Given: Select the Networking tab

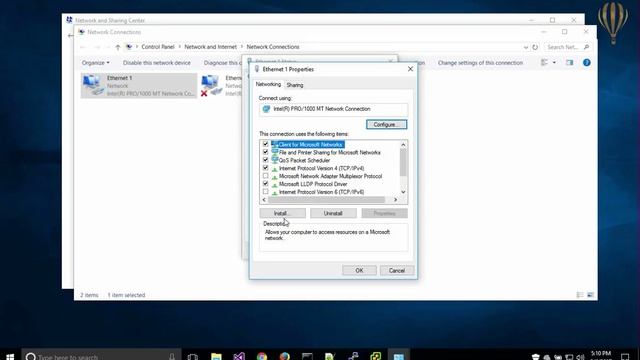Looking at the screenshot, I should [x=268, y=84].
